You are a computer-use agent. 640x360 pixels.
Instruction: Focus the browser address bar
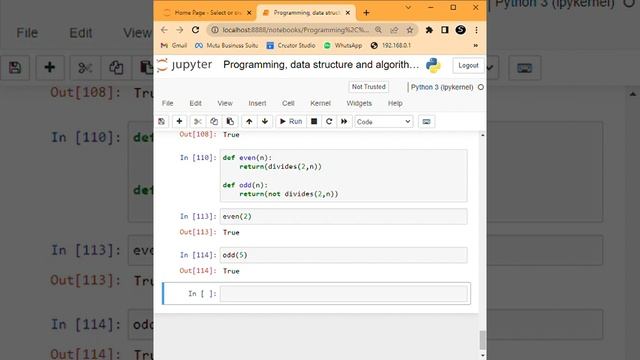tap(295, 30)
